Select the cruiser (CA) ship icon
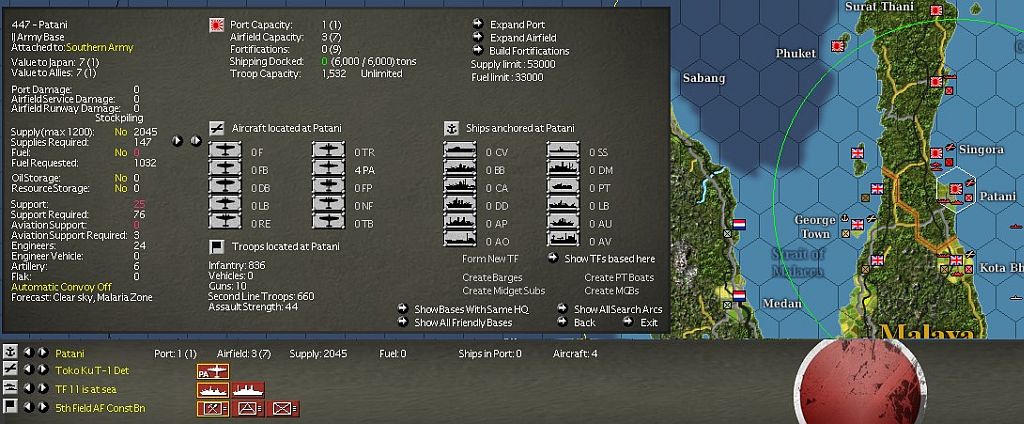 [x=460, y=187]
